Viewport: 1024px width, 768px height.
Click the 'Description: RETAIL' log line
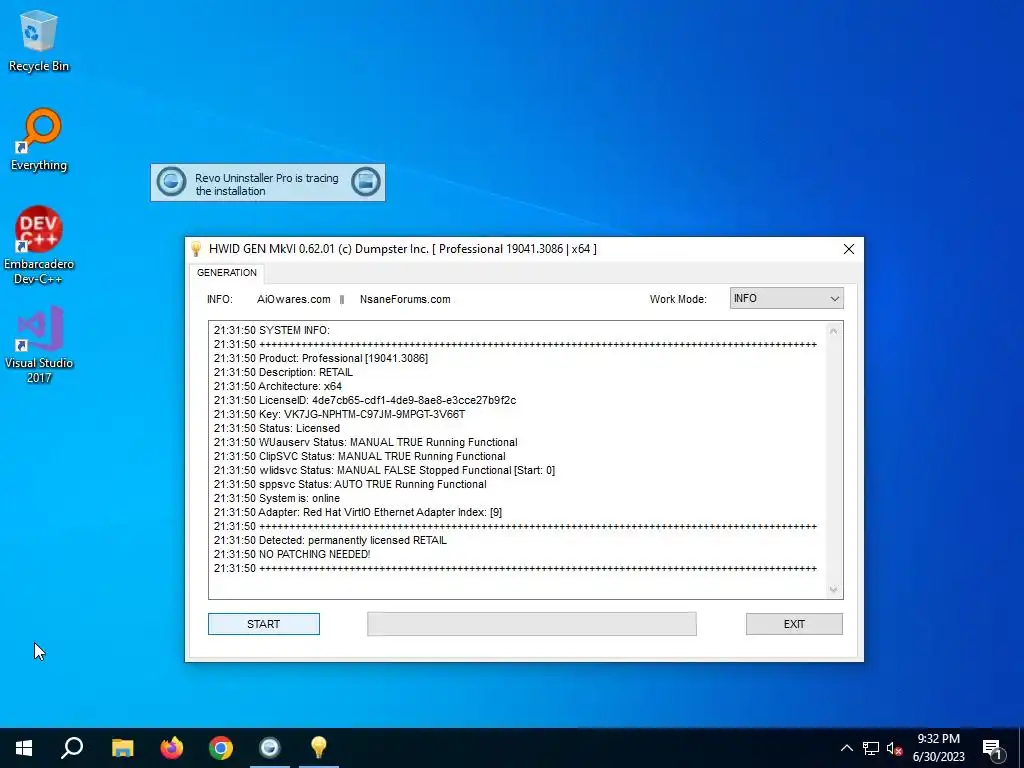click(x=283, y=372)
